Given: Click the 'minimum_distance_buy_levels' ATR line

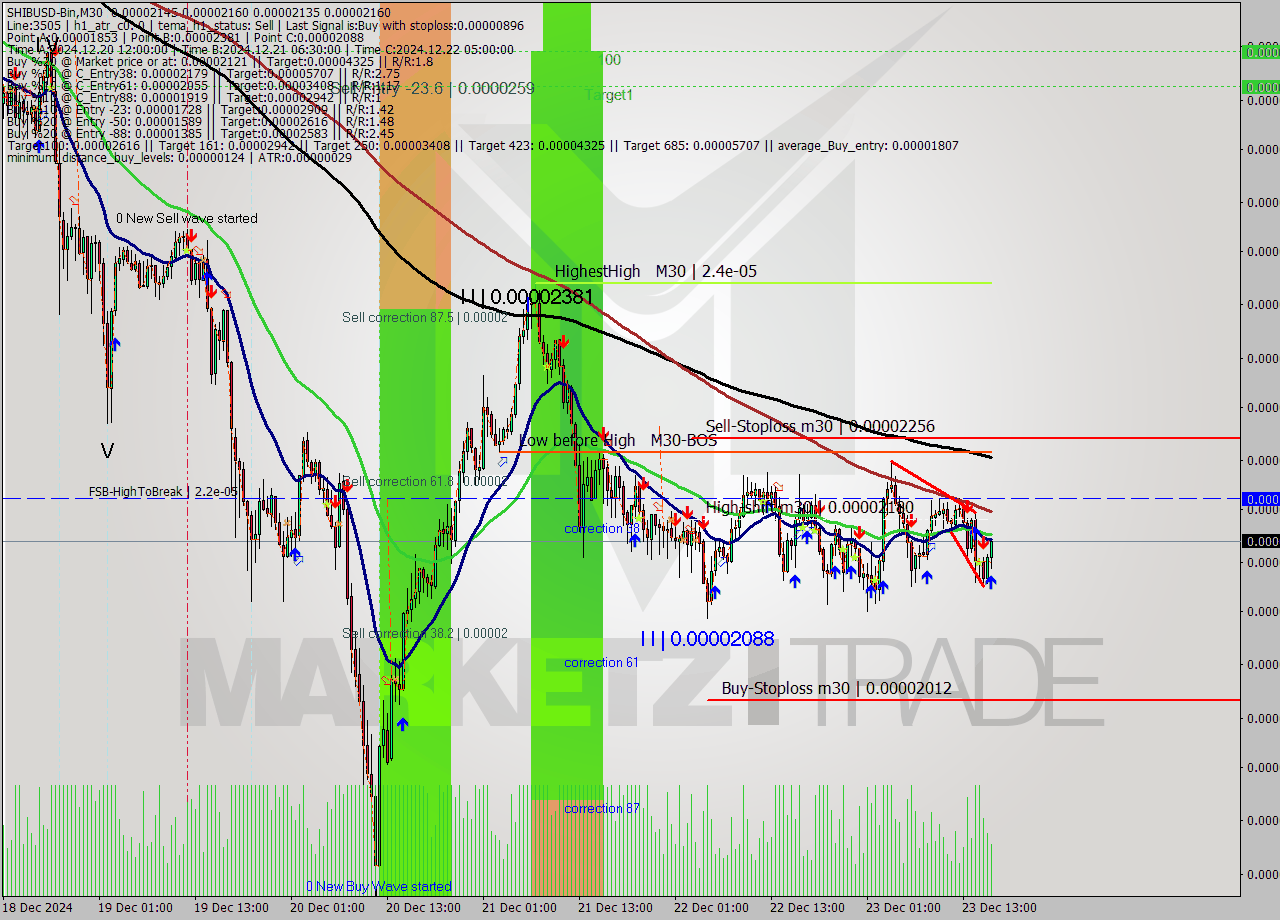Looking at the screenshot, I should pos(178,157).
